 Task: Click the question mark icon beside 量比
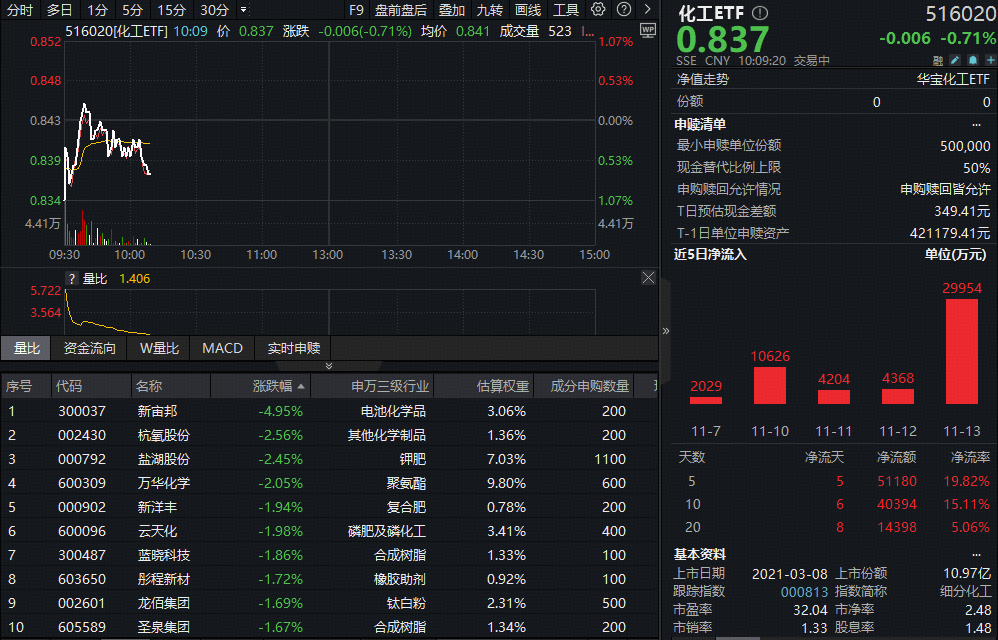[72, 279]
